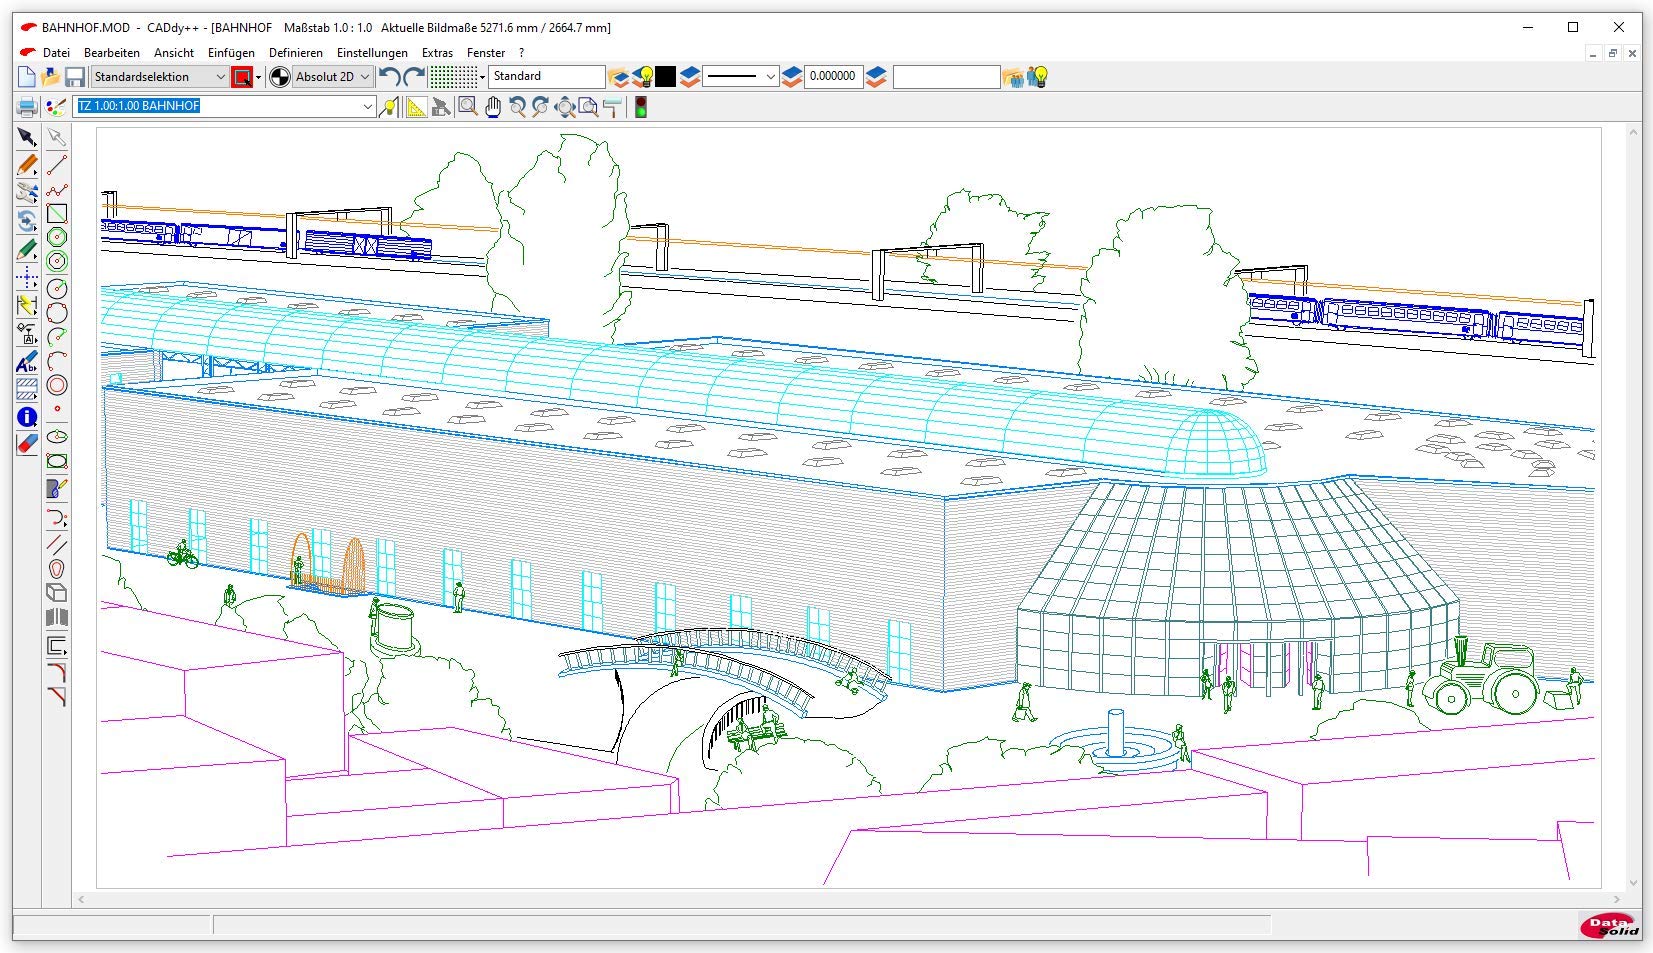
Task: Restore the inner document window
Action: [x=1613, y=53]
